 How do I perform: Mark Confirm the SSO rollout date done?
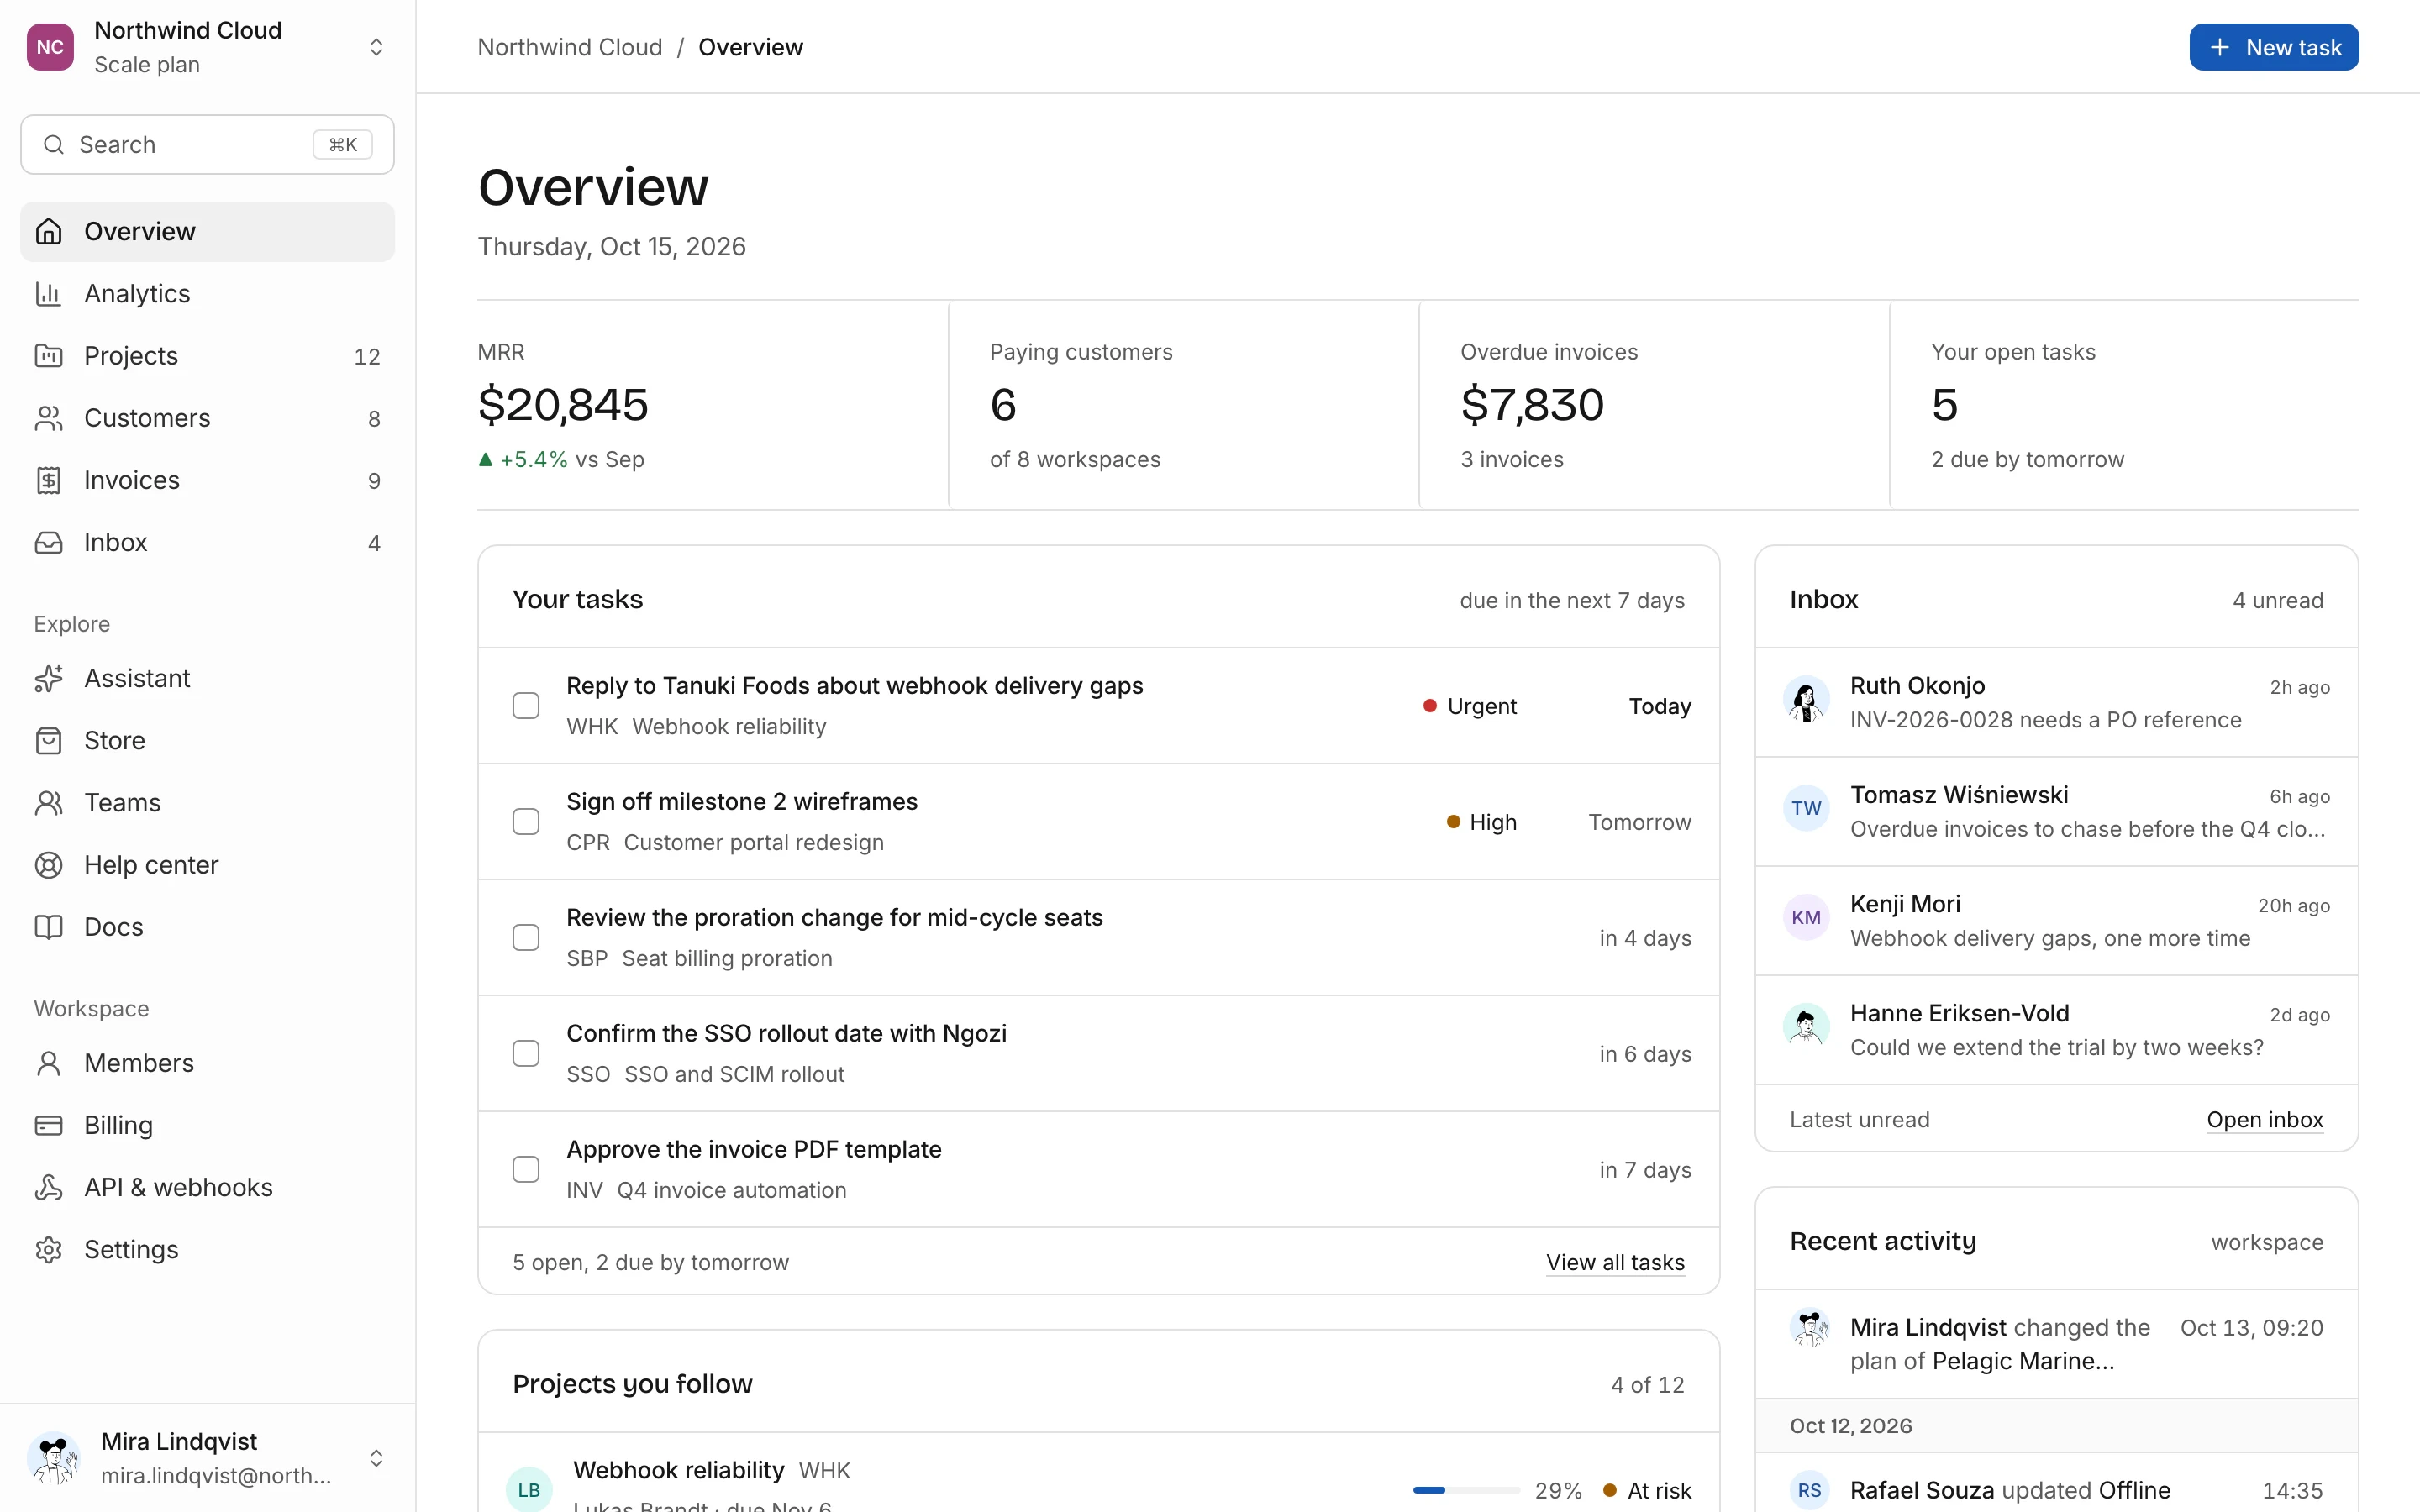pos(526,1054)
